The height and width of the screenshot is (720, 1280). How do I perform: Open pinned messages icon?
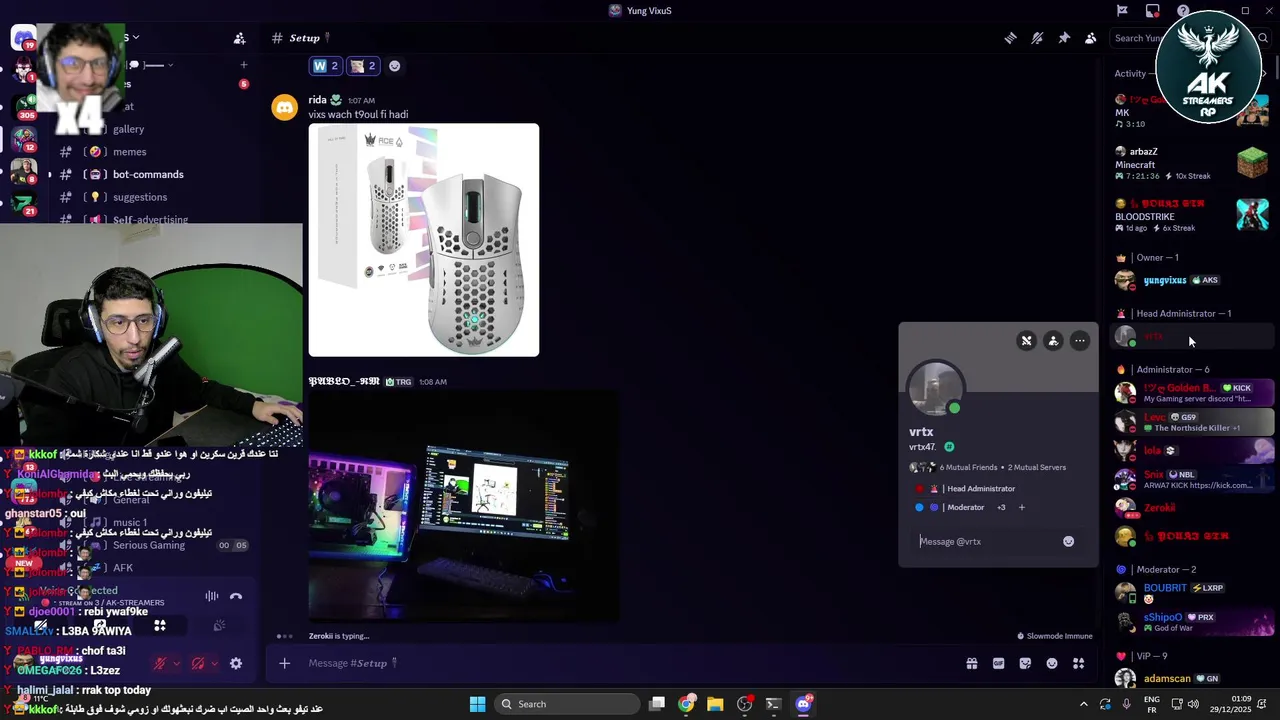(1064, 38)
